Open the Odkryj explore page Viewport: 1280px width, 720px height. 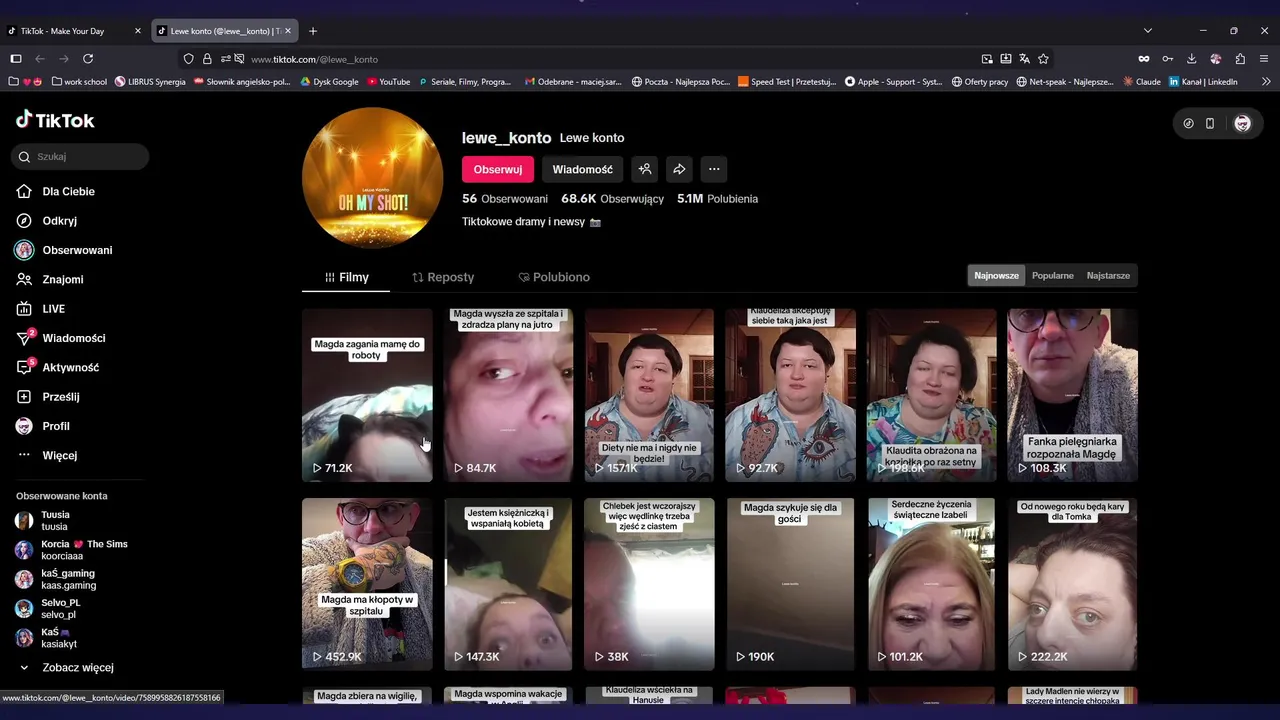tap(59, 221)
